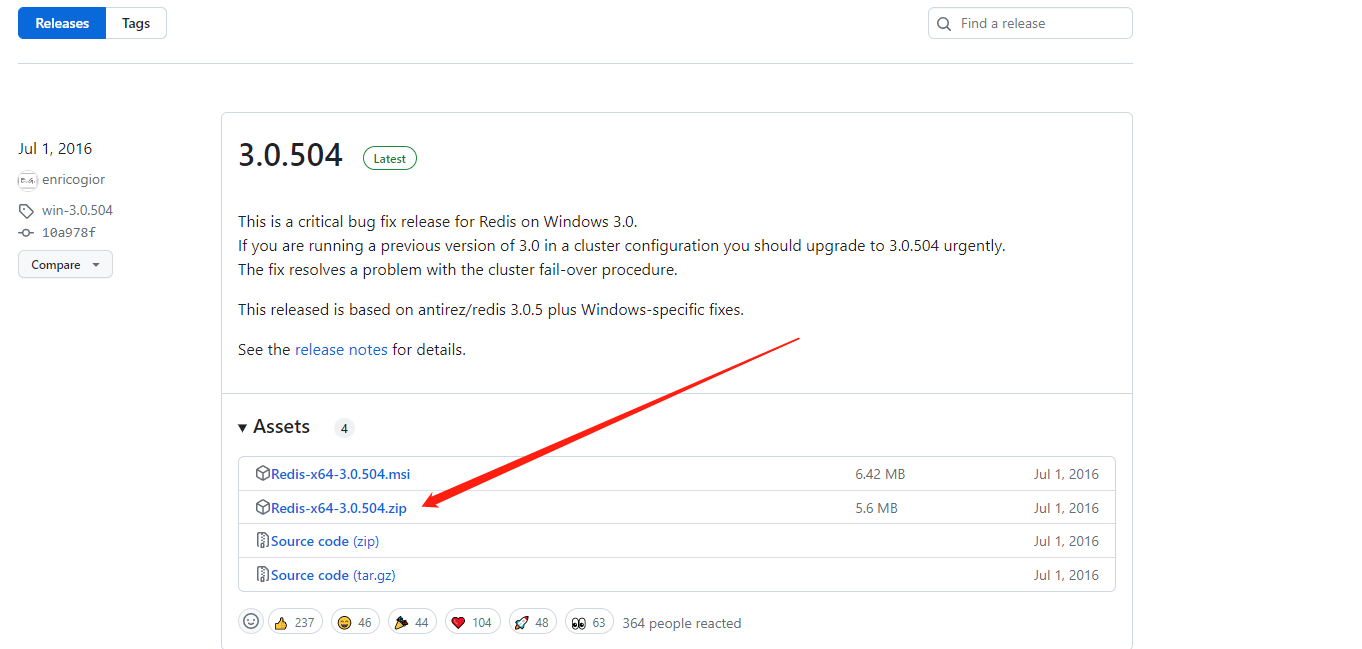
Task: Click the tag icon next to win-3.0.504
Action: click(25, 210)
